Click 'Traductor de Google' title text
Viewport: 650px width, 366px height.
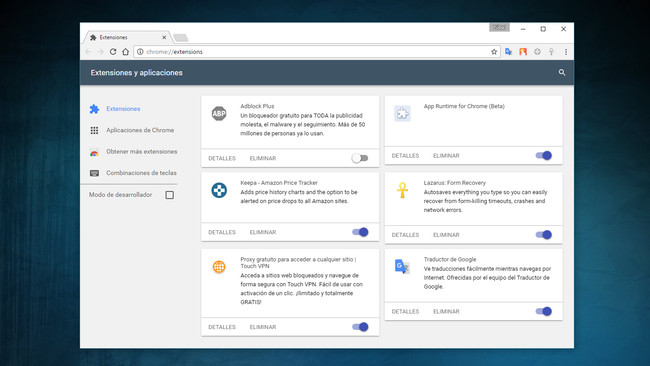[450, 259]
